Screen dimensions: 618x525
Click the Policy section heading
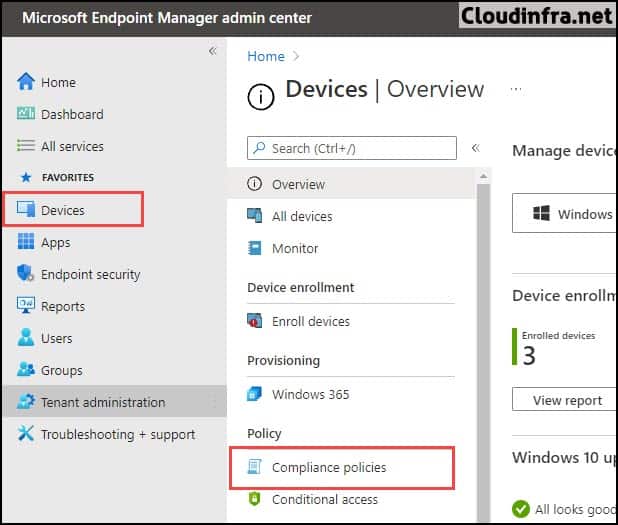click(264, 433)
